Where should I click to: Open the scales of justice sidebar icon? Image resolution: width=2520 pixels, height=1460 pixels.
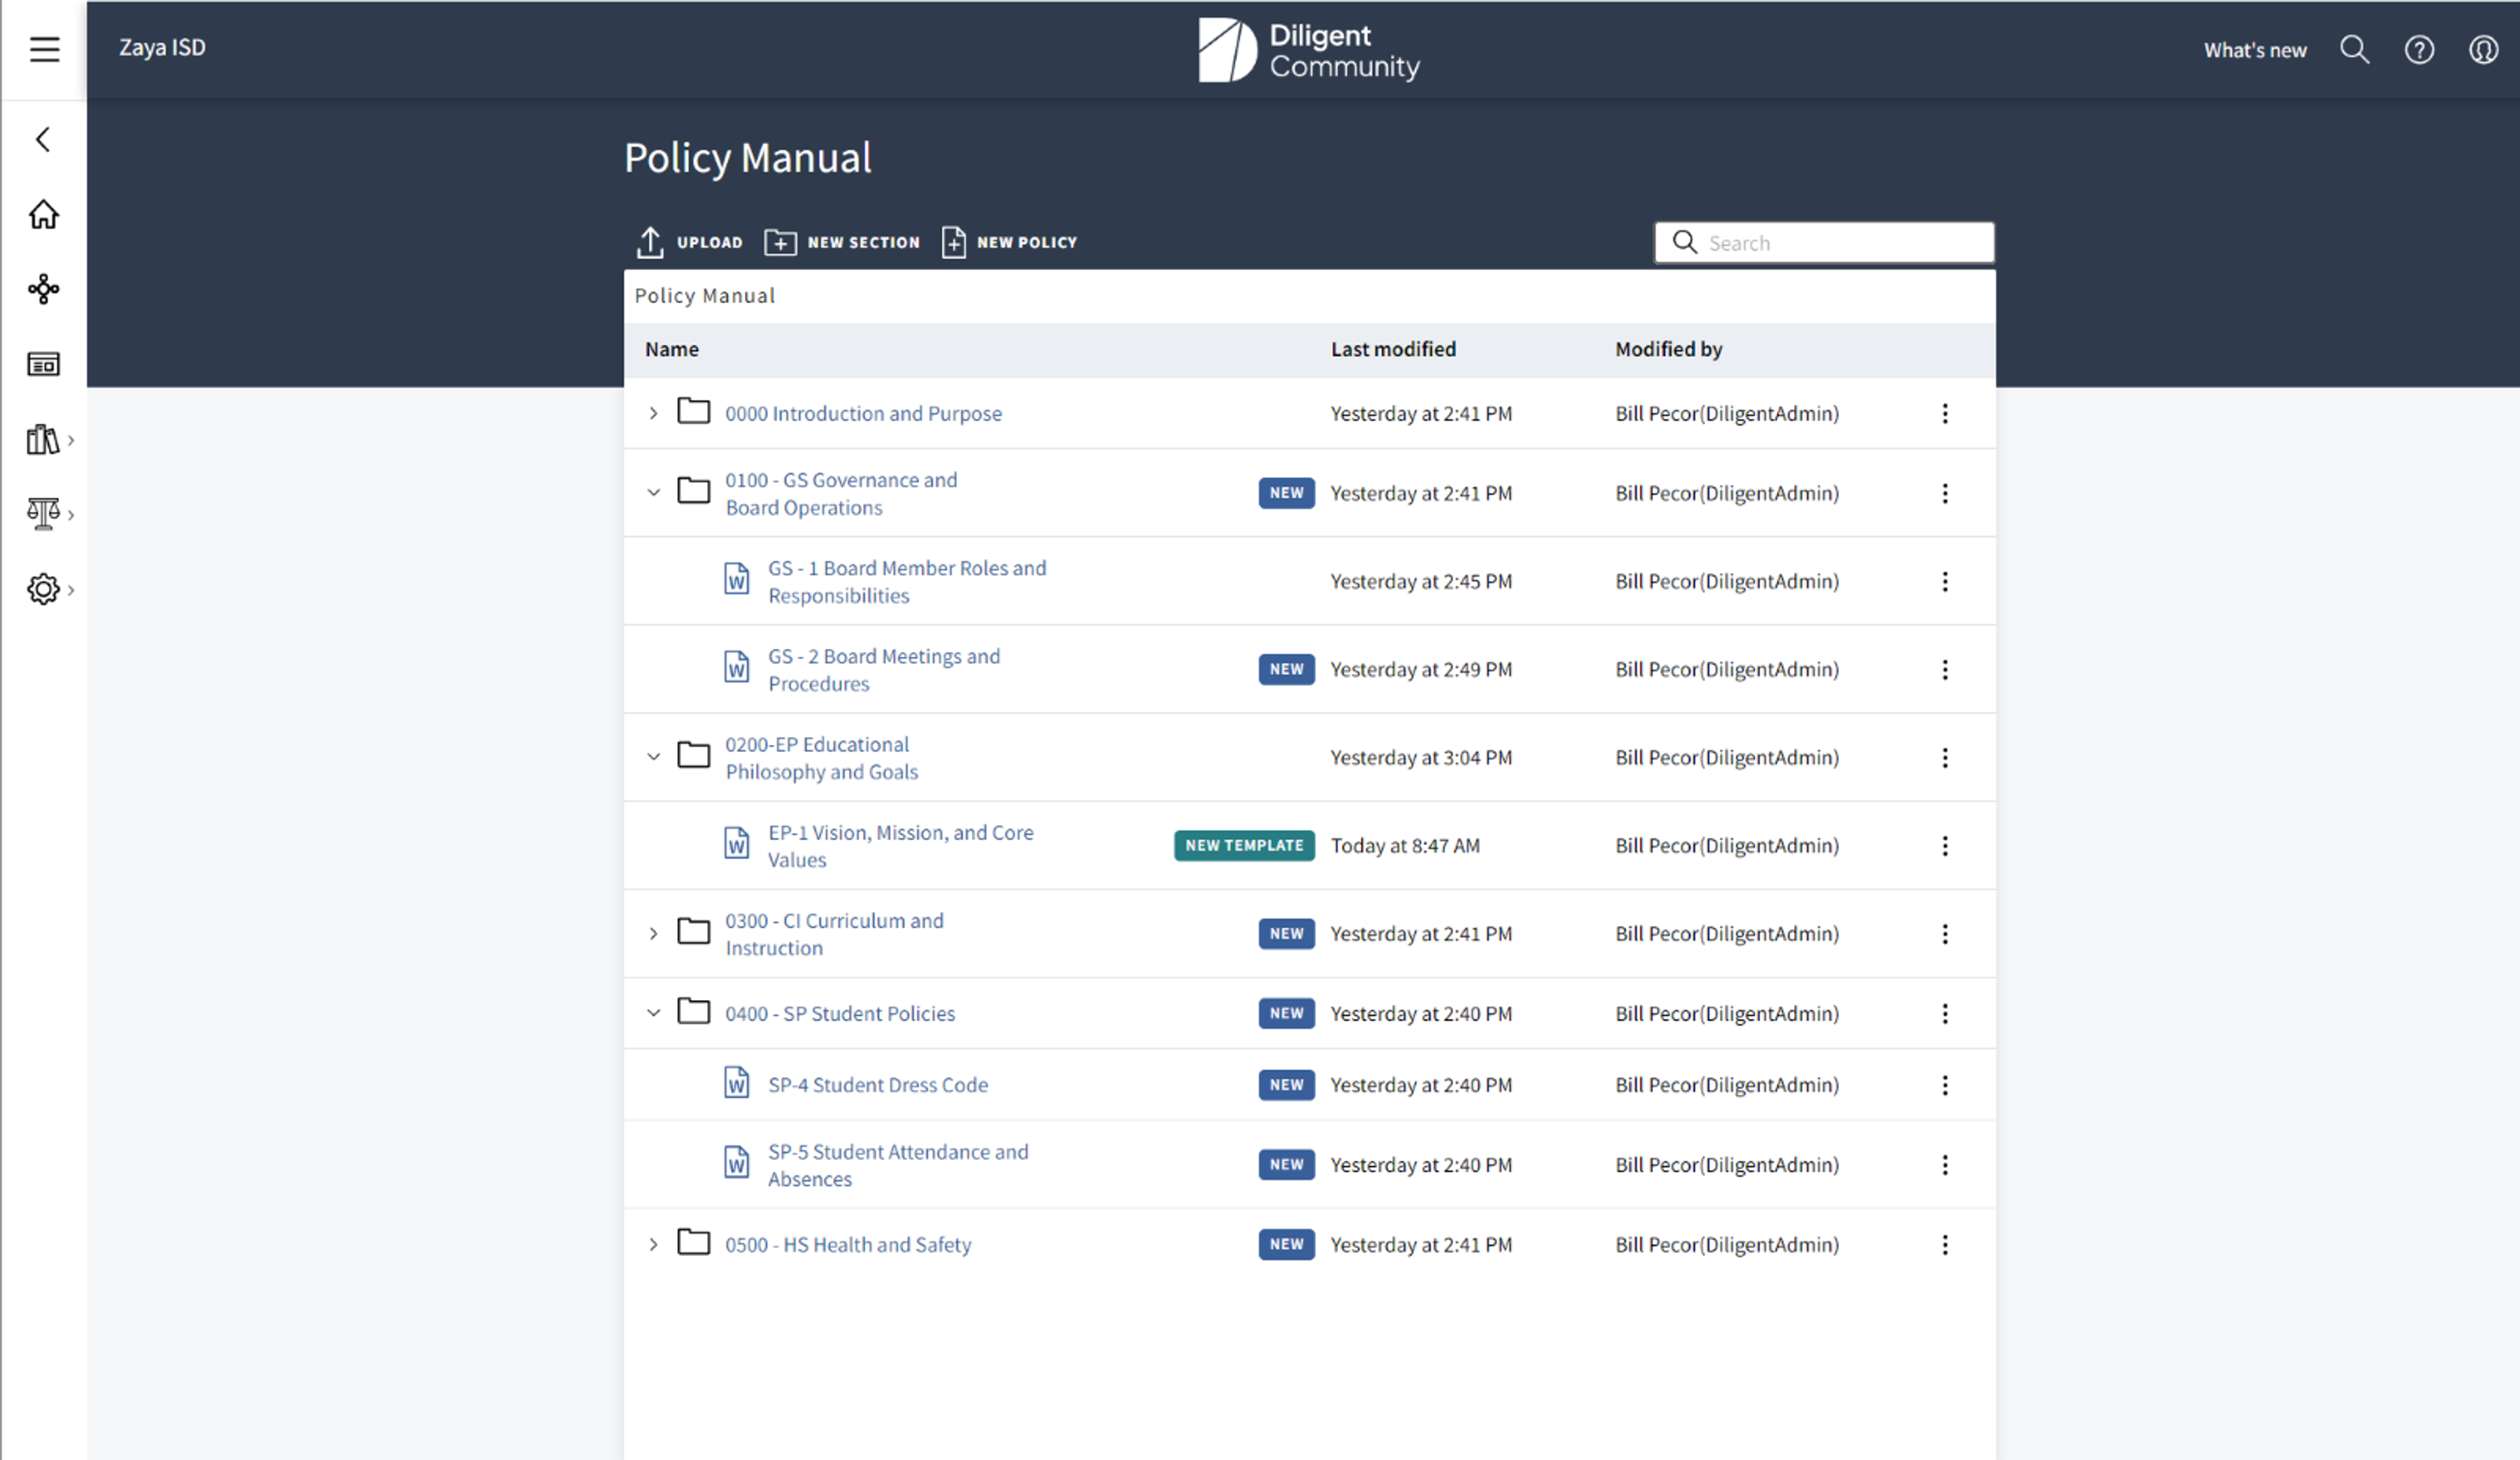[x=43, y=514]
